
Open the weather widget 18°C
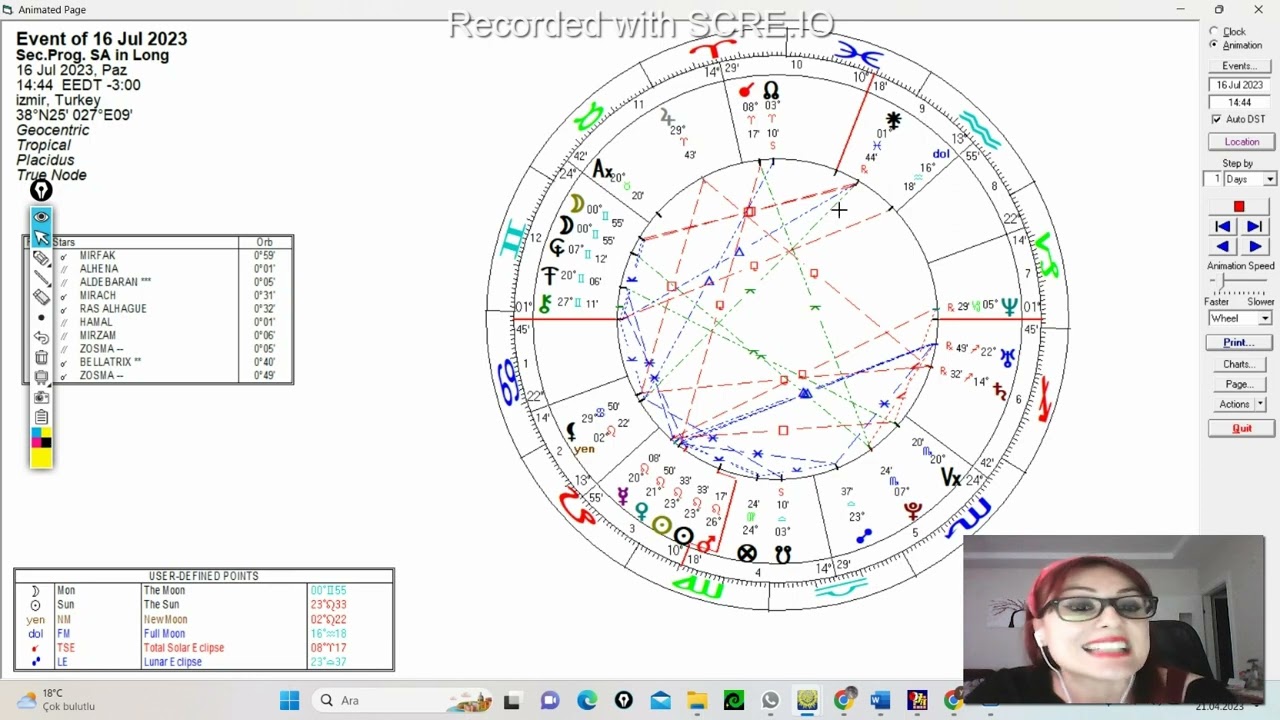(x=56, y=700)
